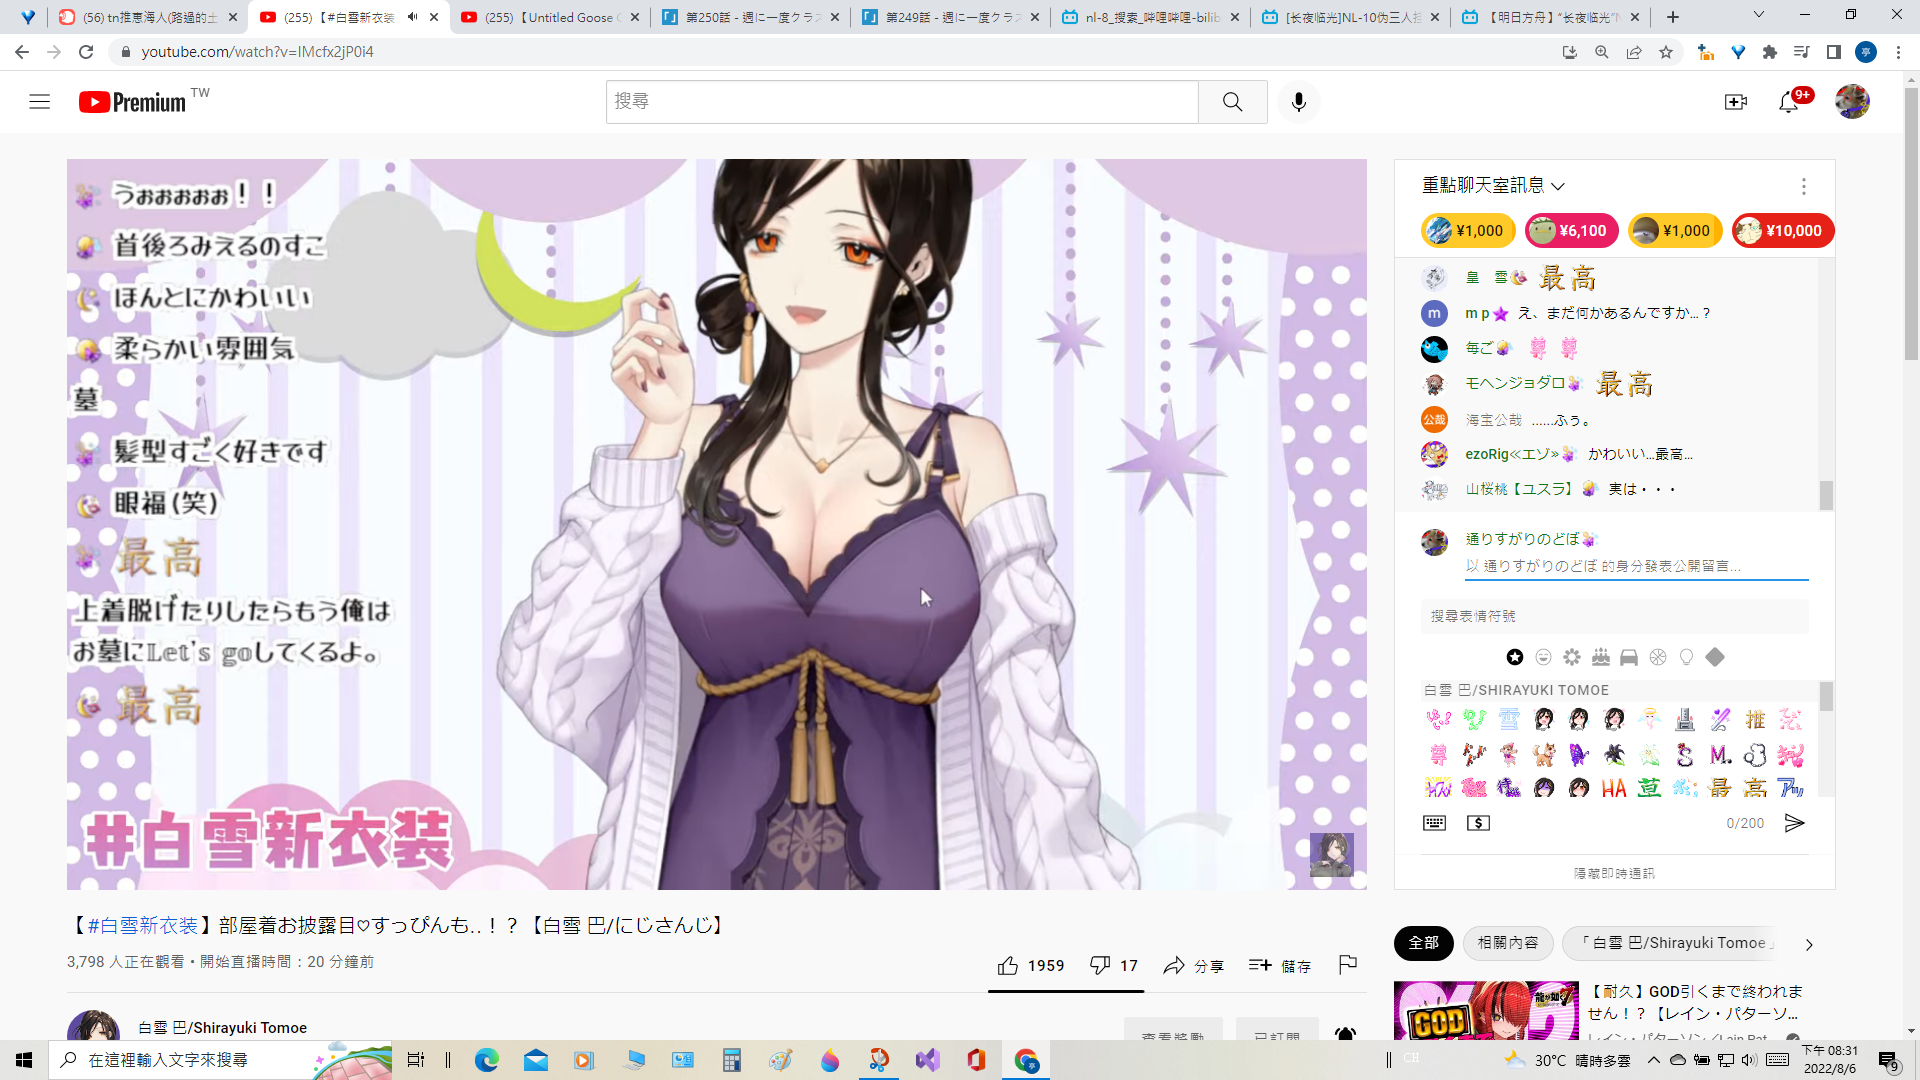Switch to 第249話 tab
This screenshot has height=1080, width=1920.
948,17
